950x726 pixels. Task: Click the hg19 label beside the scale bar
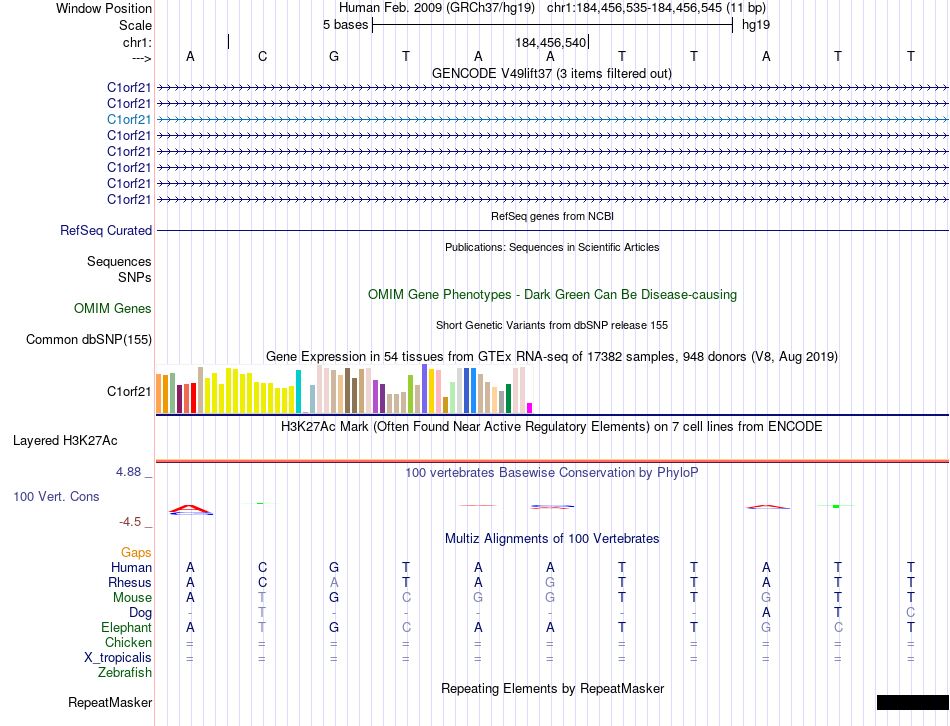click(x=756, y=25)
